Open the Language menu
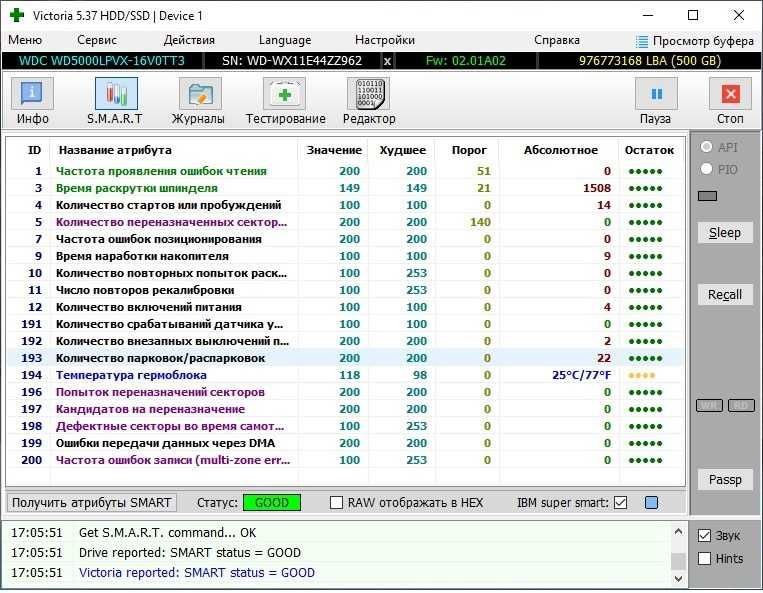 [x=285, y=40]
